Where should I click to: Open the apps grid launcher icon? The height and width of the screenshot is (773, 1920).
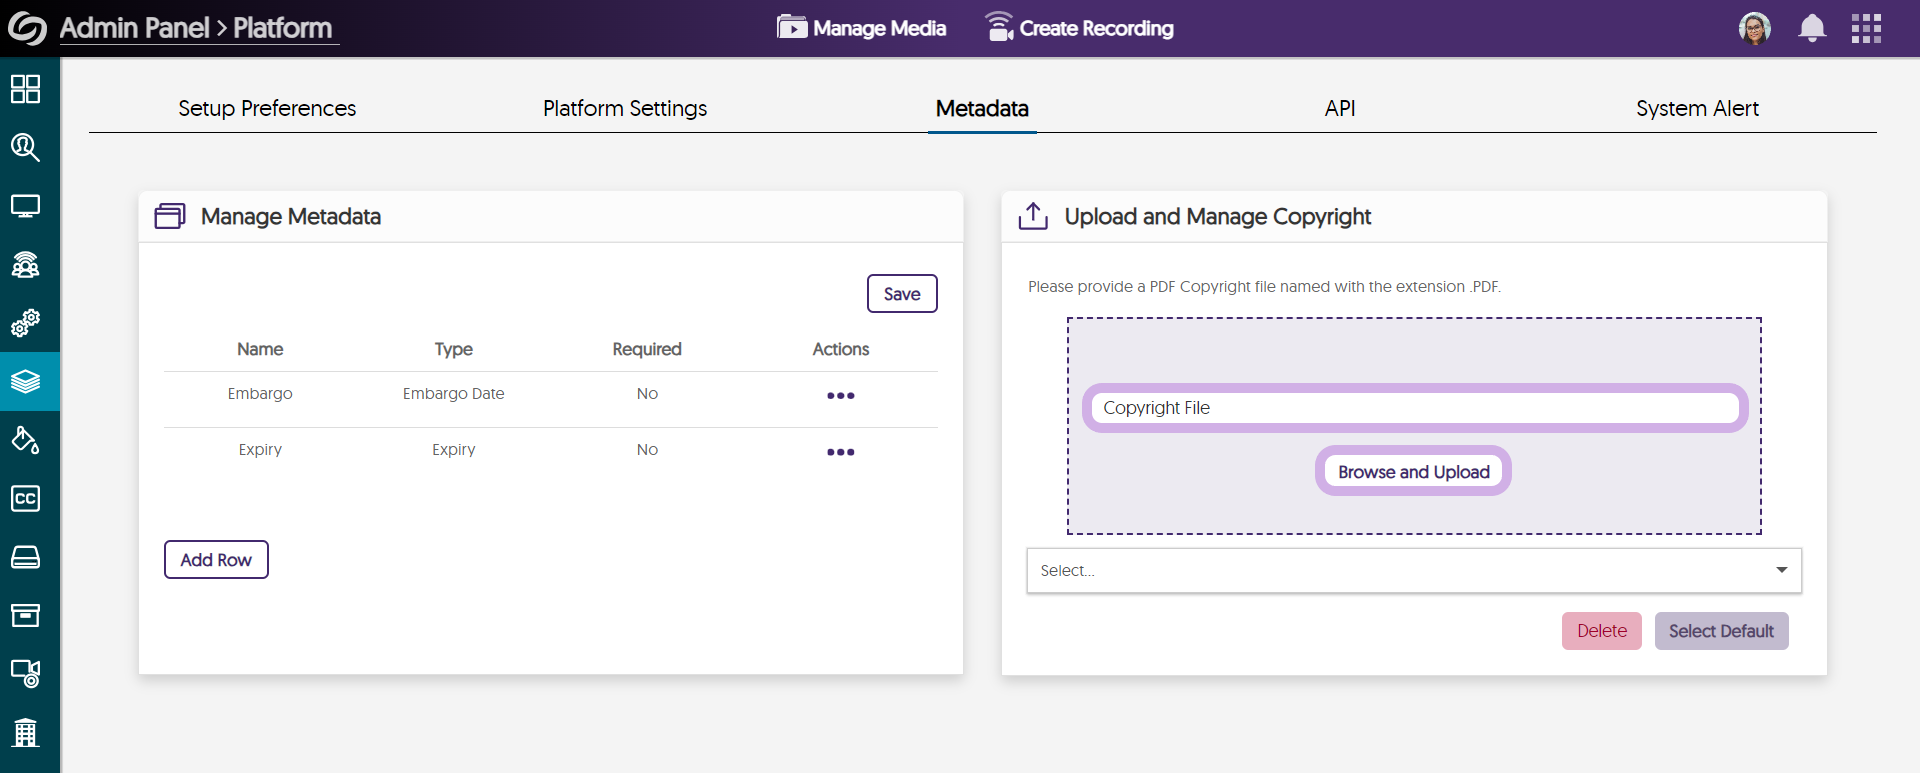pyautogui.click(x=1866, y=28)
